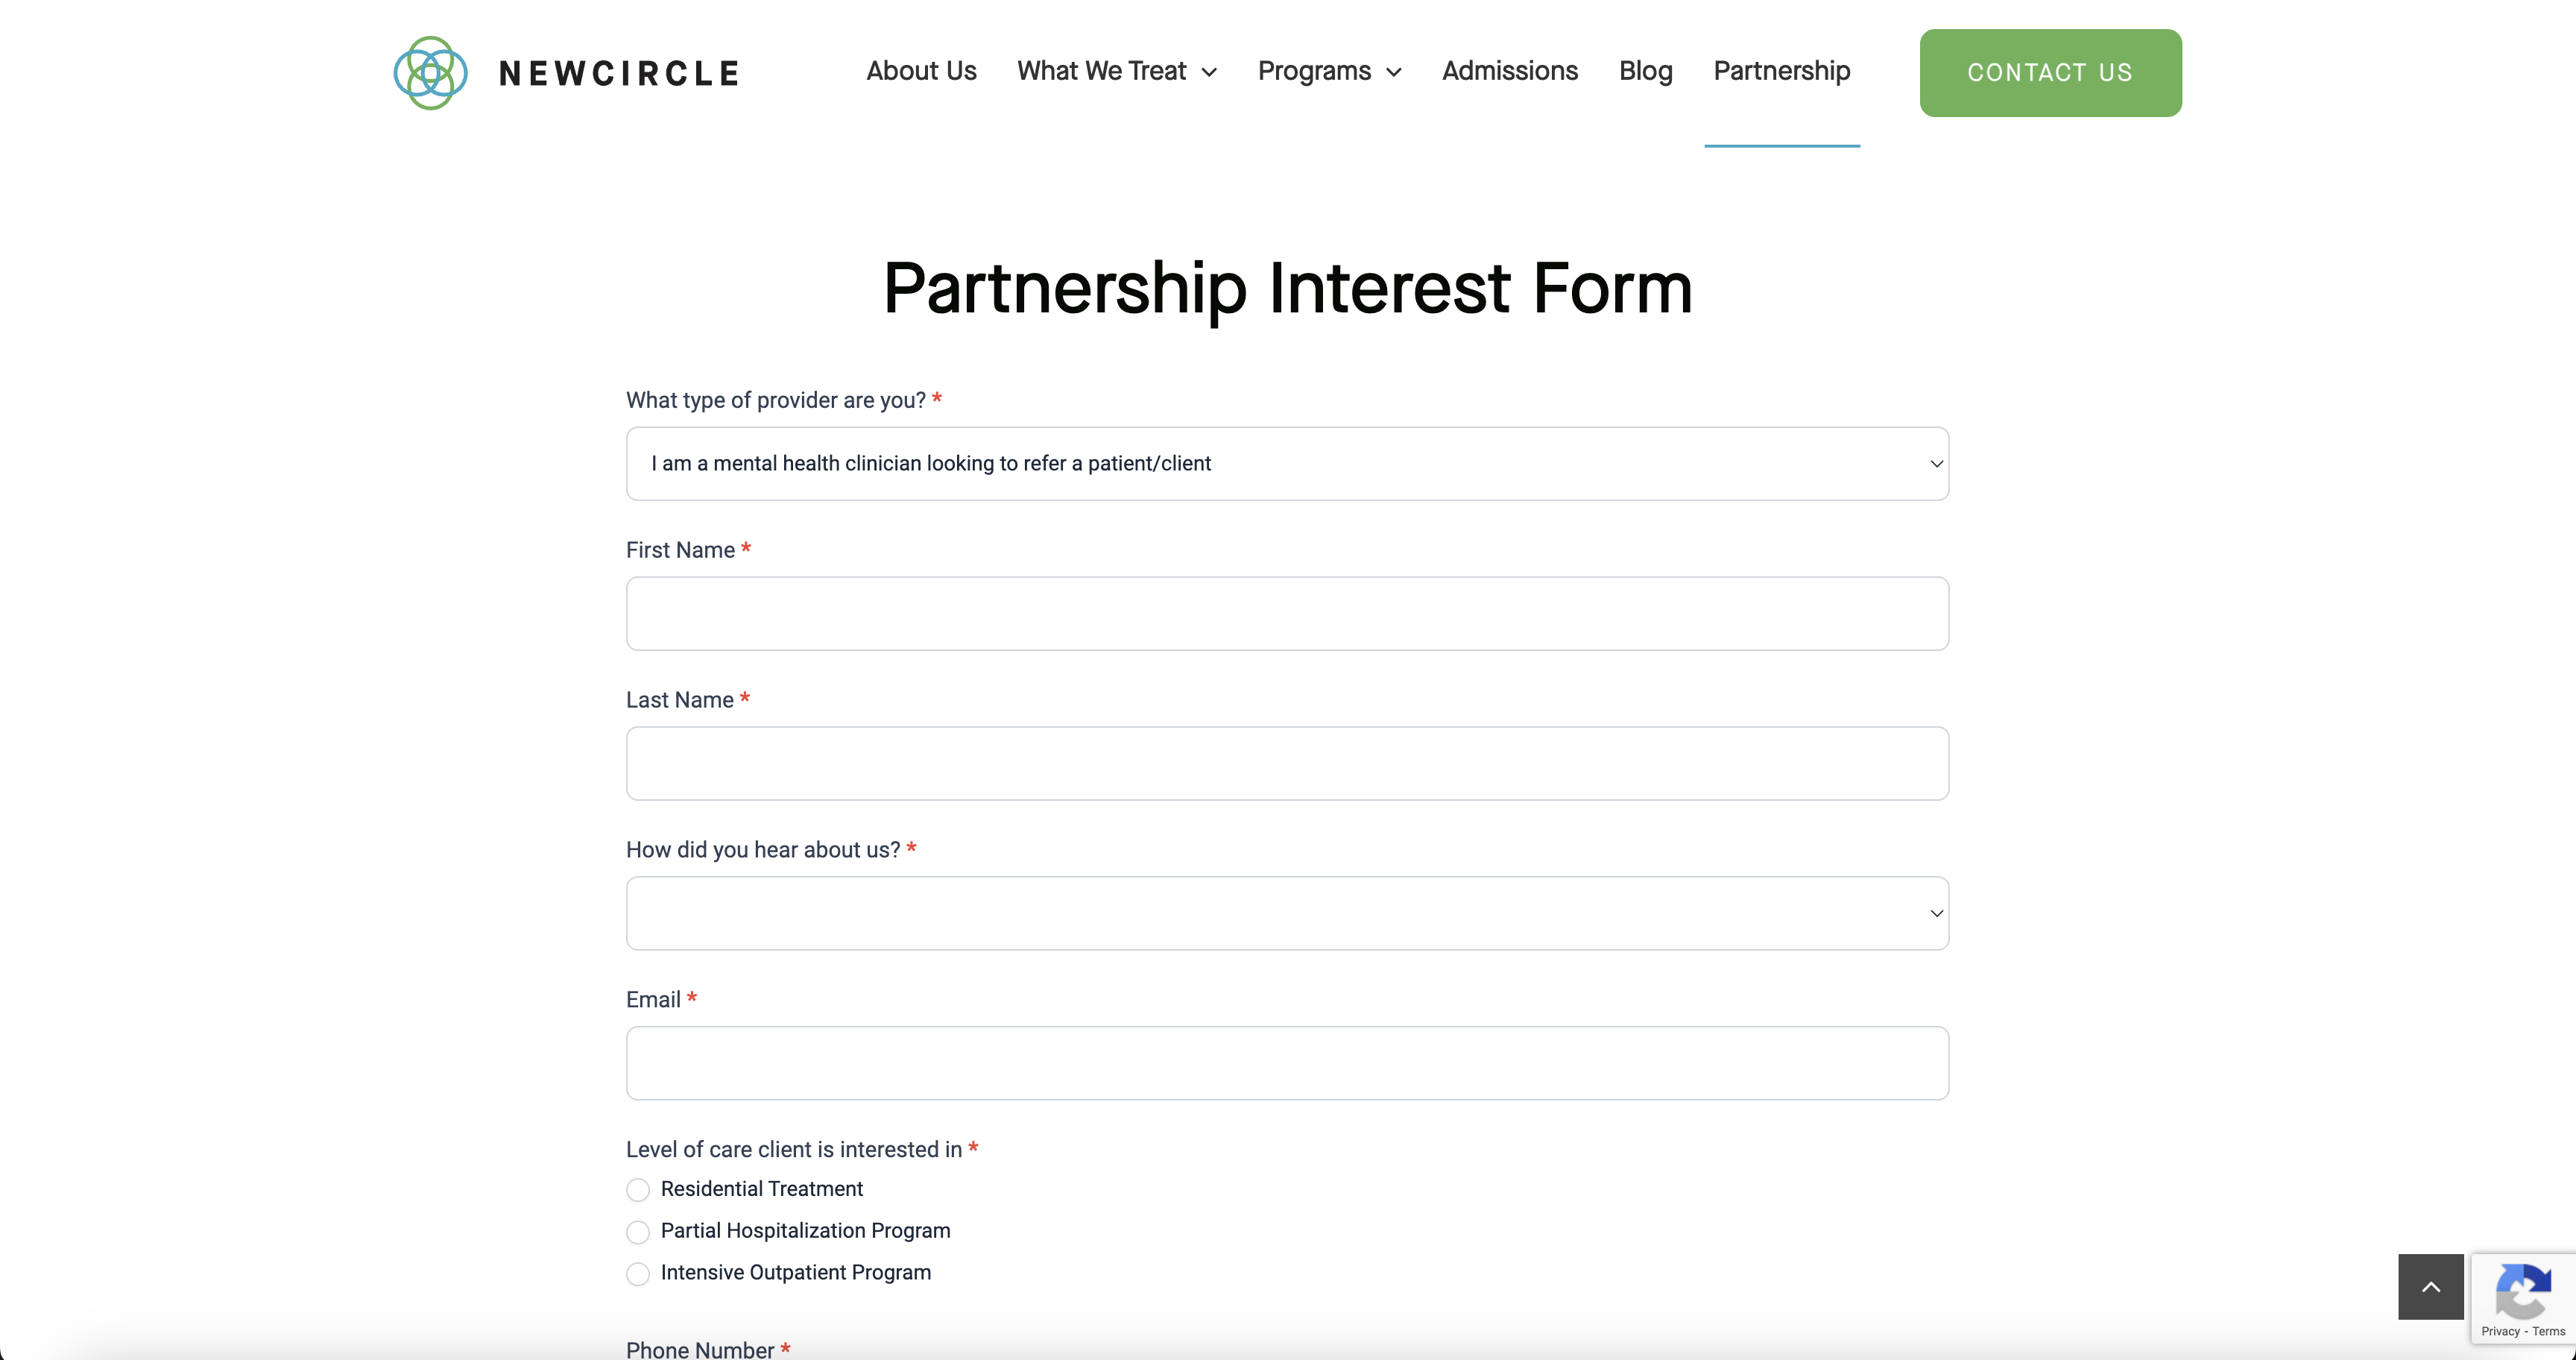Open the provider type dropdown
Screen dimensions: 2576x1360
pos(1287,464)
